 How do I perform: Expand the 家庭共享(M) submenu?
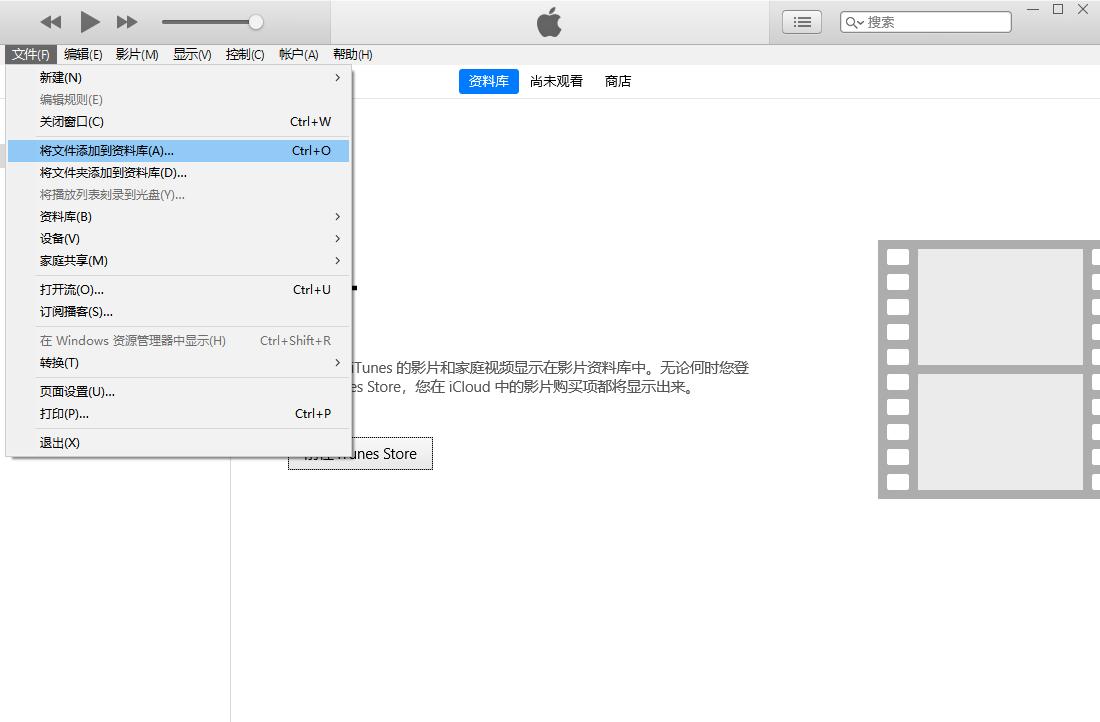pyautogui.click(x=178, y=260)
